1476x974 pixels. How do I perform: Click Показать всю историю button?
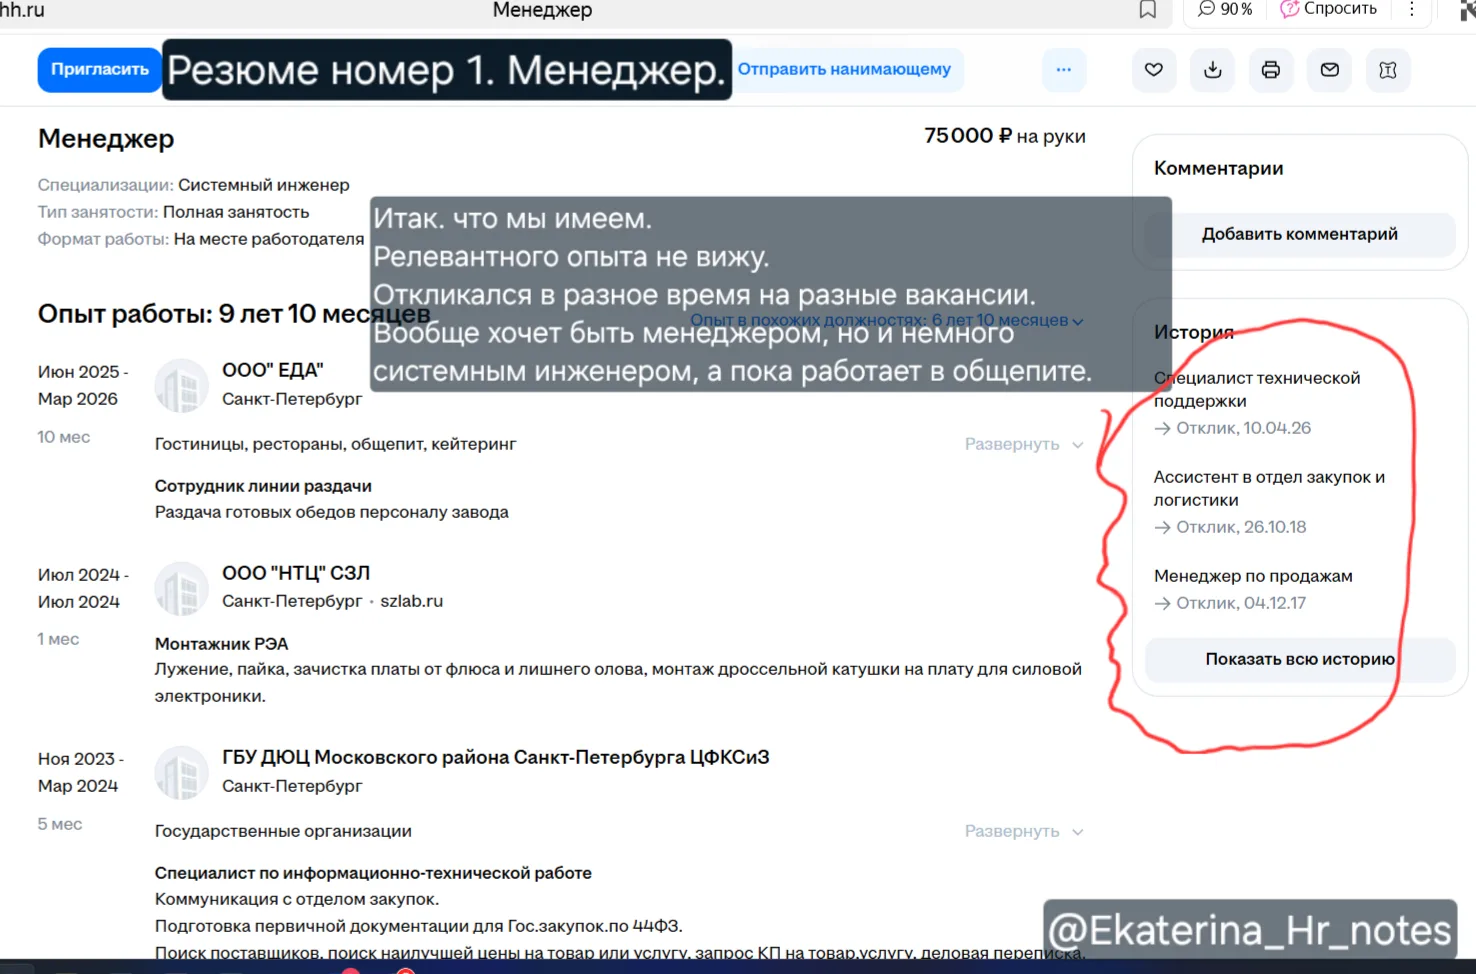[x=1300, y=659]
